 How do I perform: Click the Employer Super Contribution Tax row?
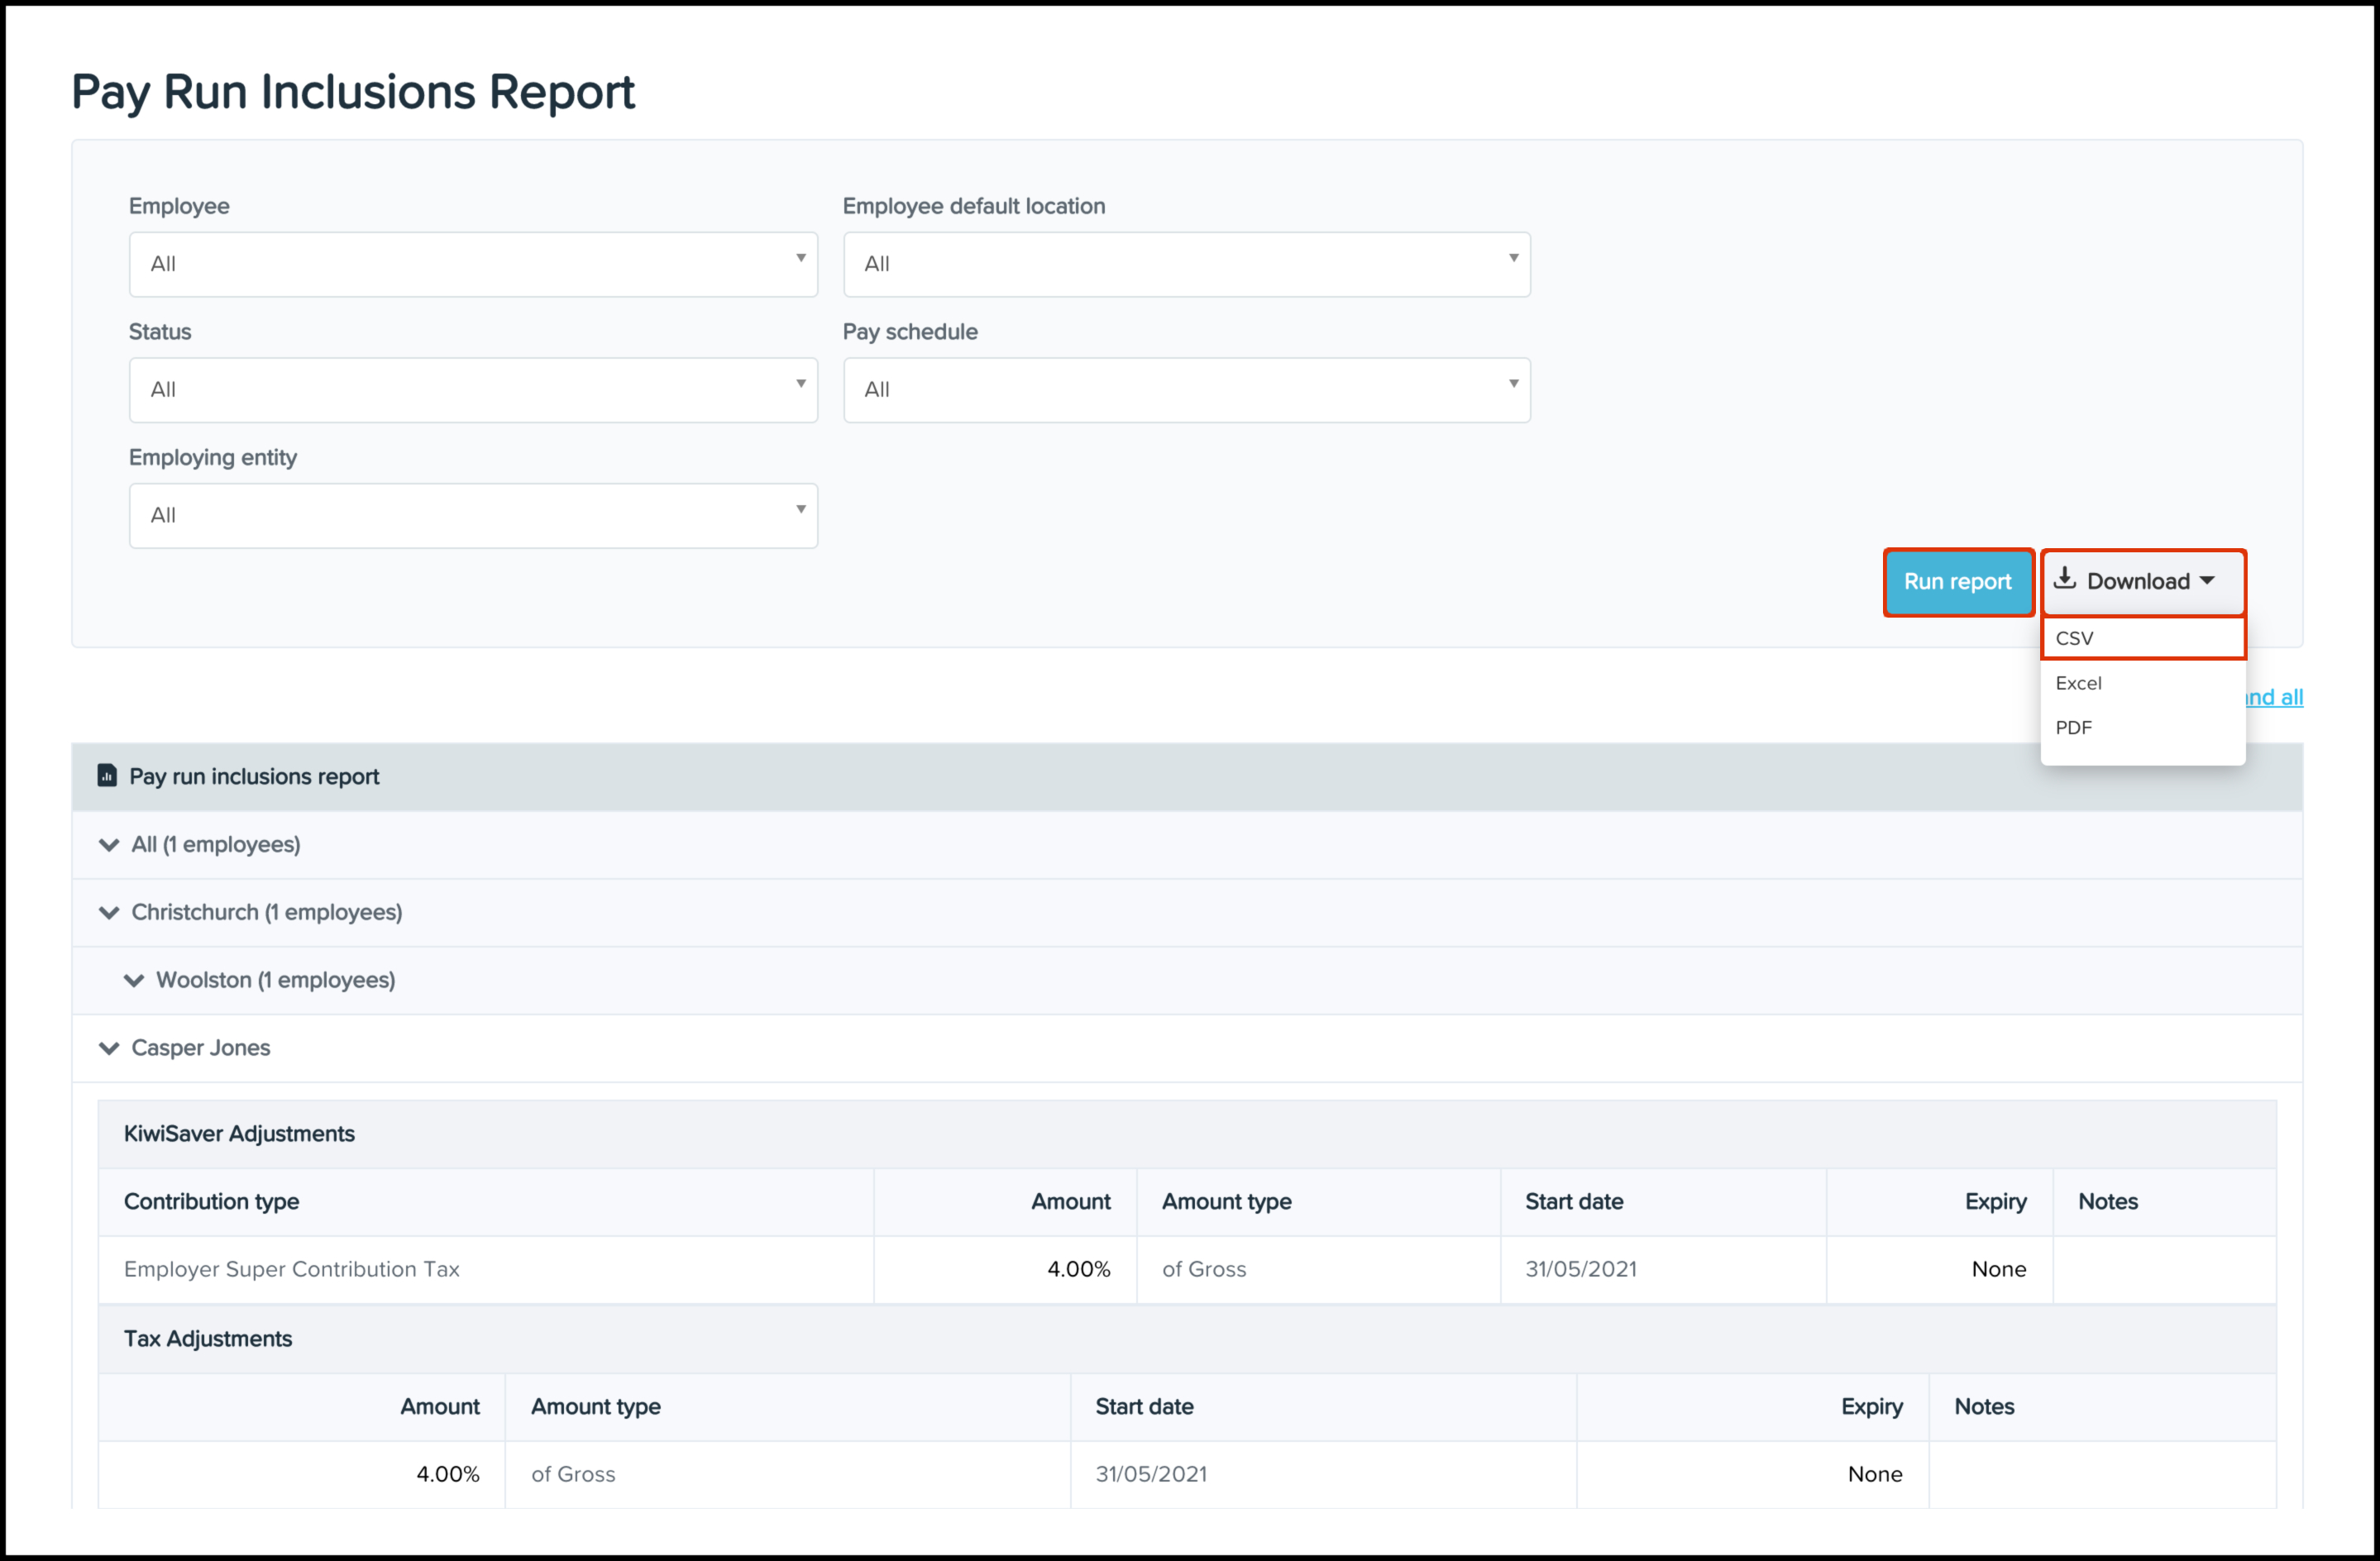[x=292, y=1269]
